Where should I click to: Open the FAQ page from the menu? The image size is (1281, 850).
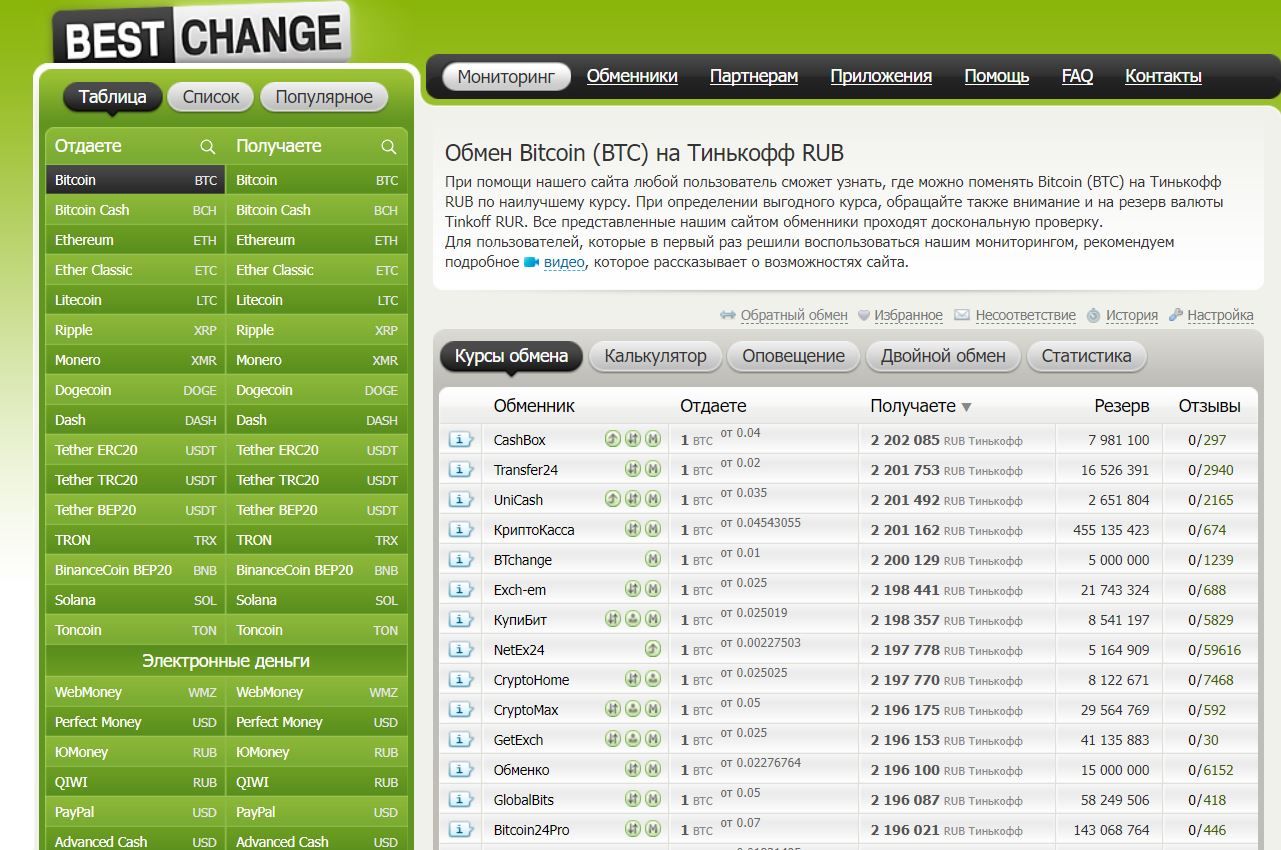1077,76
